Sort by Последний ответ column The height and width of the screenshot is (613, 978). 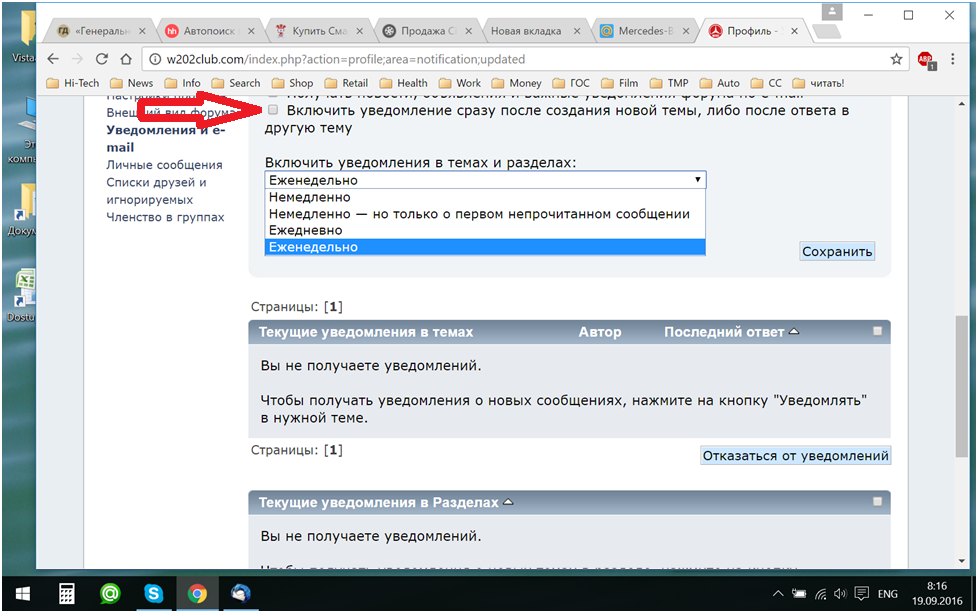pos(731,332)
